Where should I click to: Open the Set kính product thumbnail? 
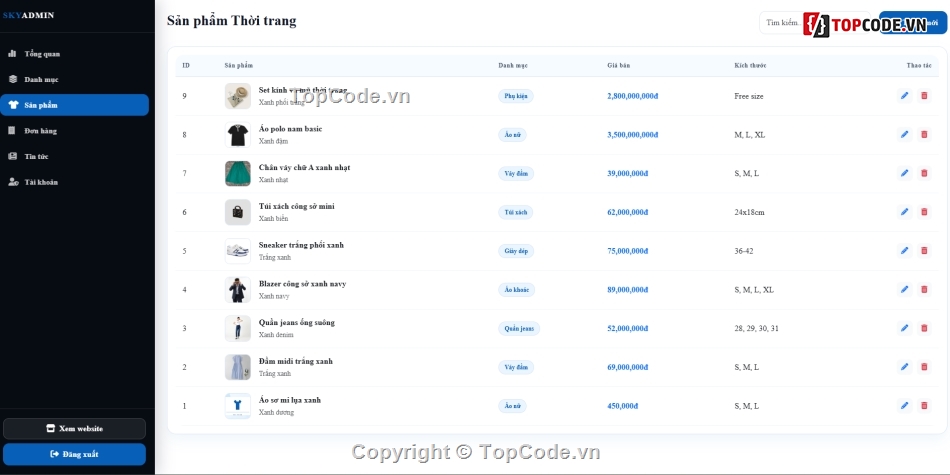point(238,96)
